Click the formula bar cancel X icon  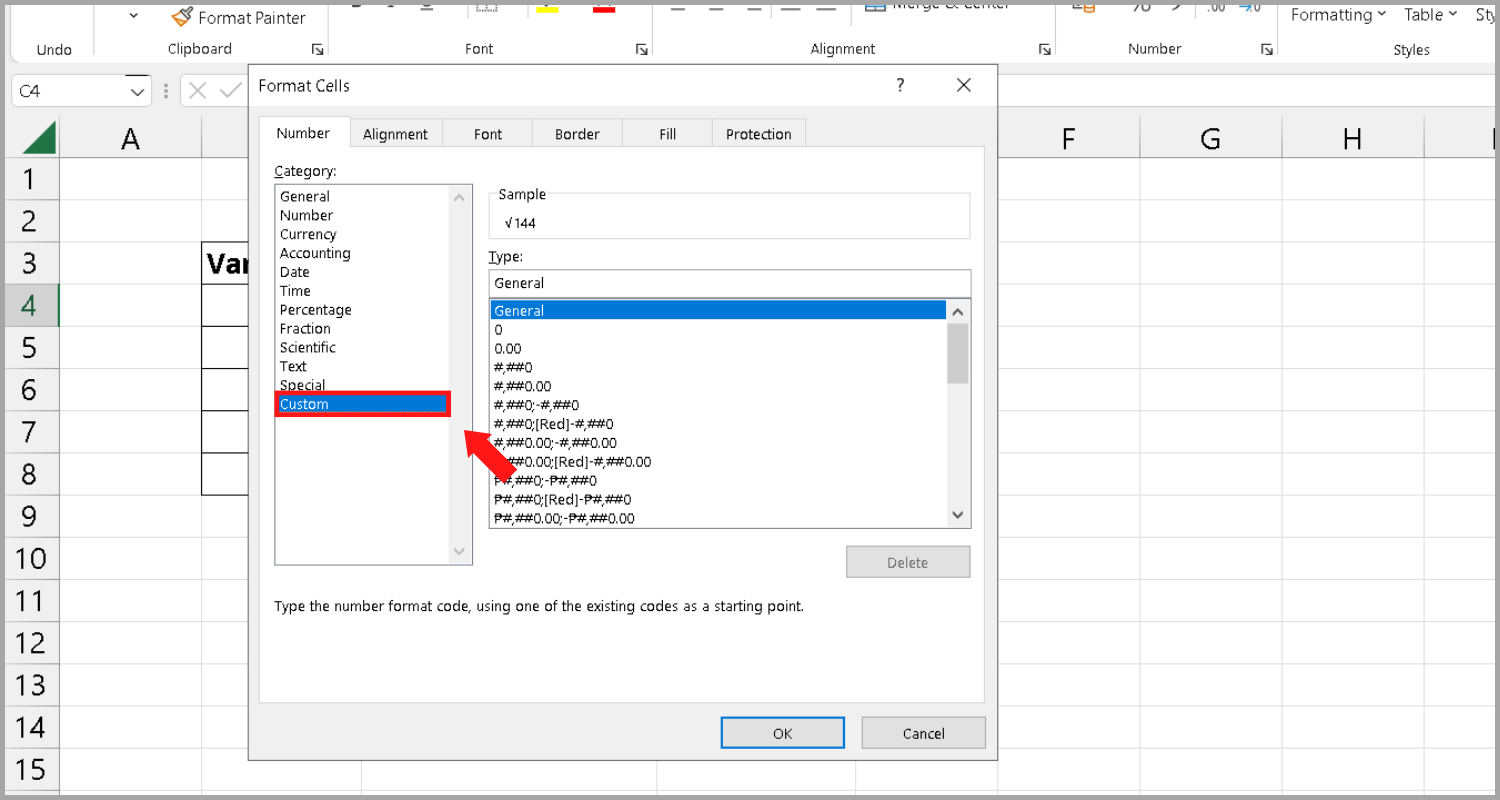[197, 91]
